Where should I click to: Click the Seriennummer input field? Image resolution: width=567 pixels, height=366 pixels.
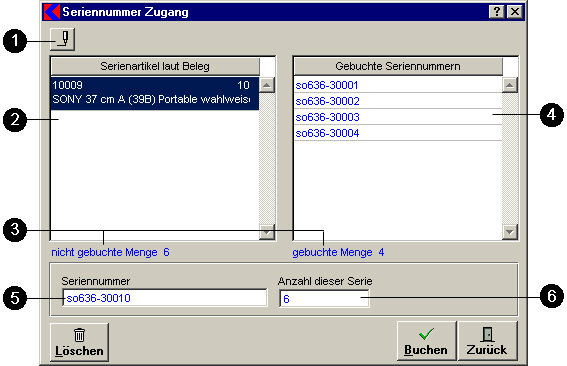pyautogui.click(x=165, y=298)
